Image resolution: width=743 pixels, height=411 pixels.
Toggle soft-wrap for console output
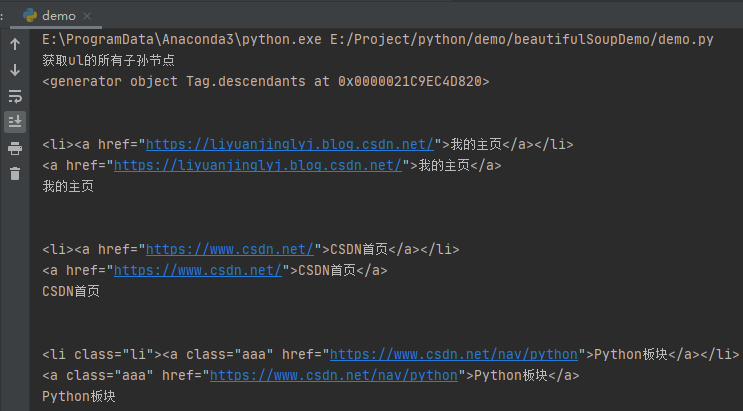(15, 96)
